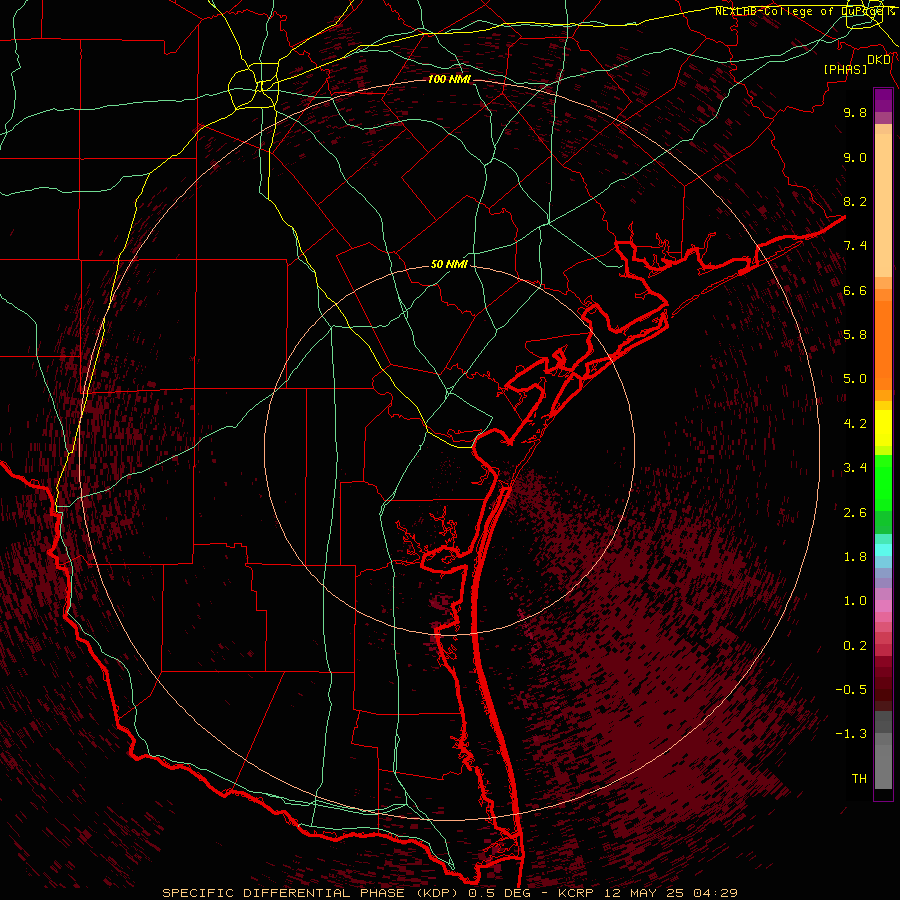Click the 5.8 value on the color scale

point(855,335)
